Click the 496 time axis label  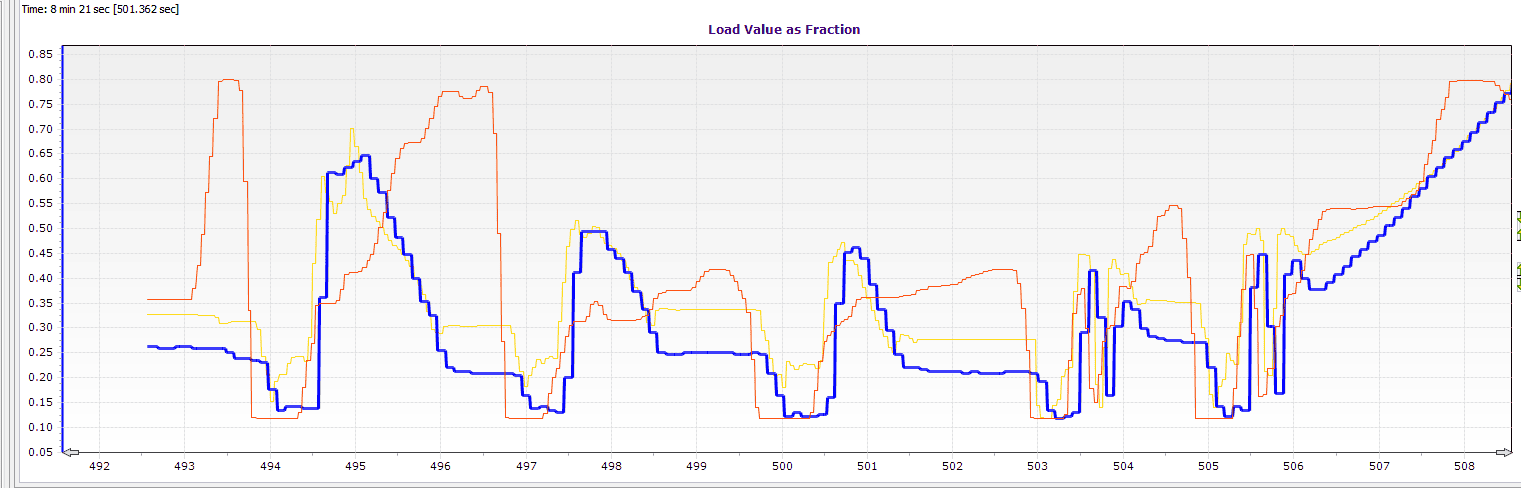(441, 466)
